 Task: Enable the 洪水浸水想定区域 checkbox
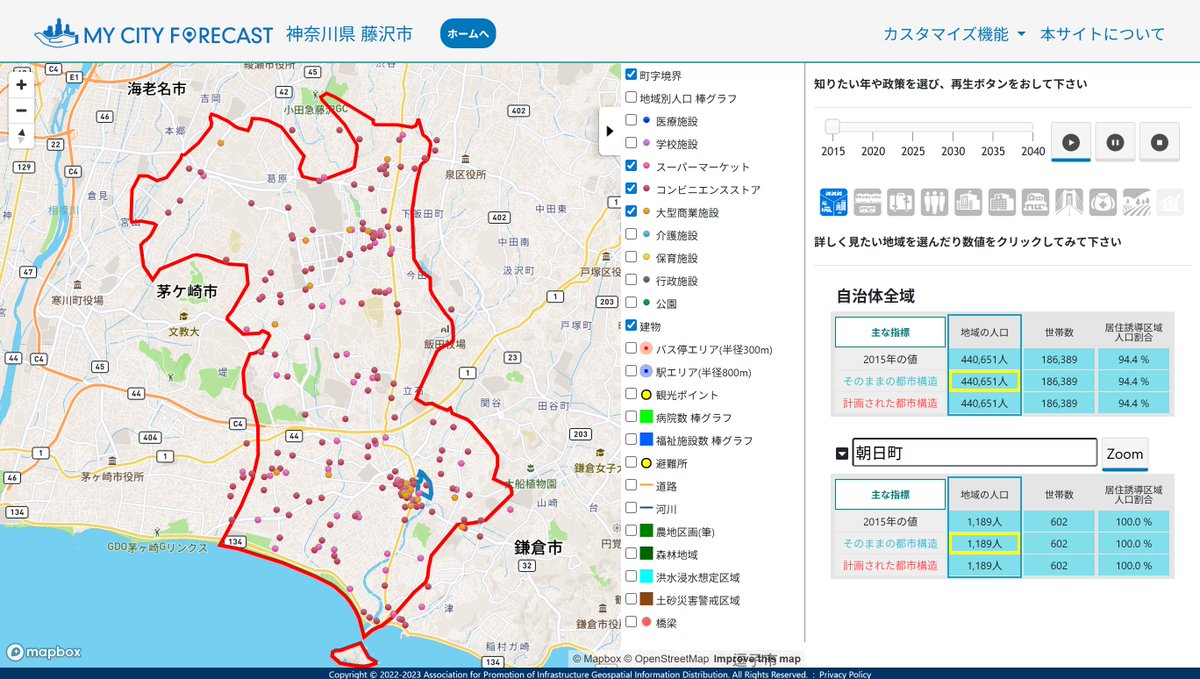pyautogui.click(x=631, y=577)
